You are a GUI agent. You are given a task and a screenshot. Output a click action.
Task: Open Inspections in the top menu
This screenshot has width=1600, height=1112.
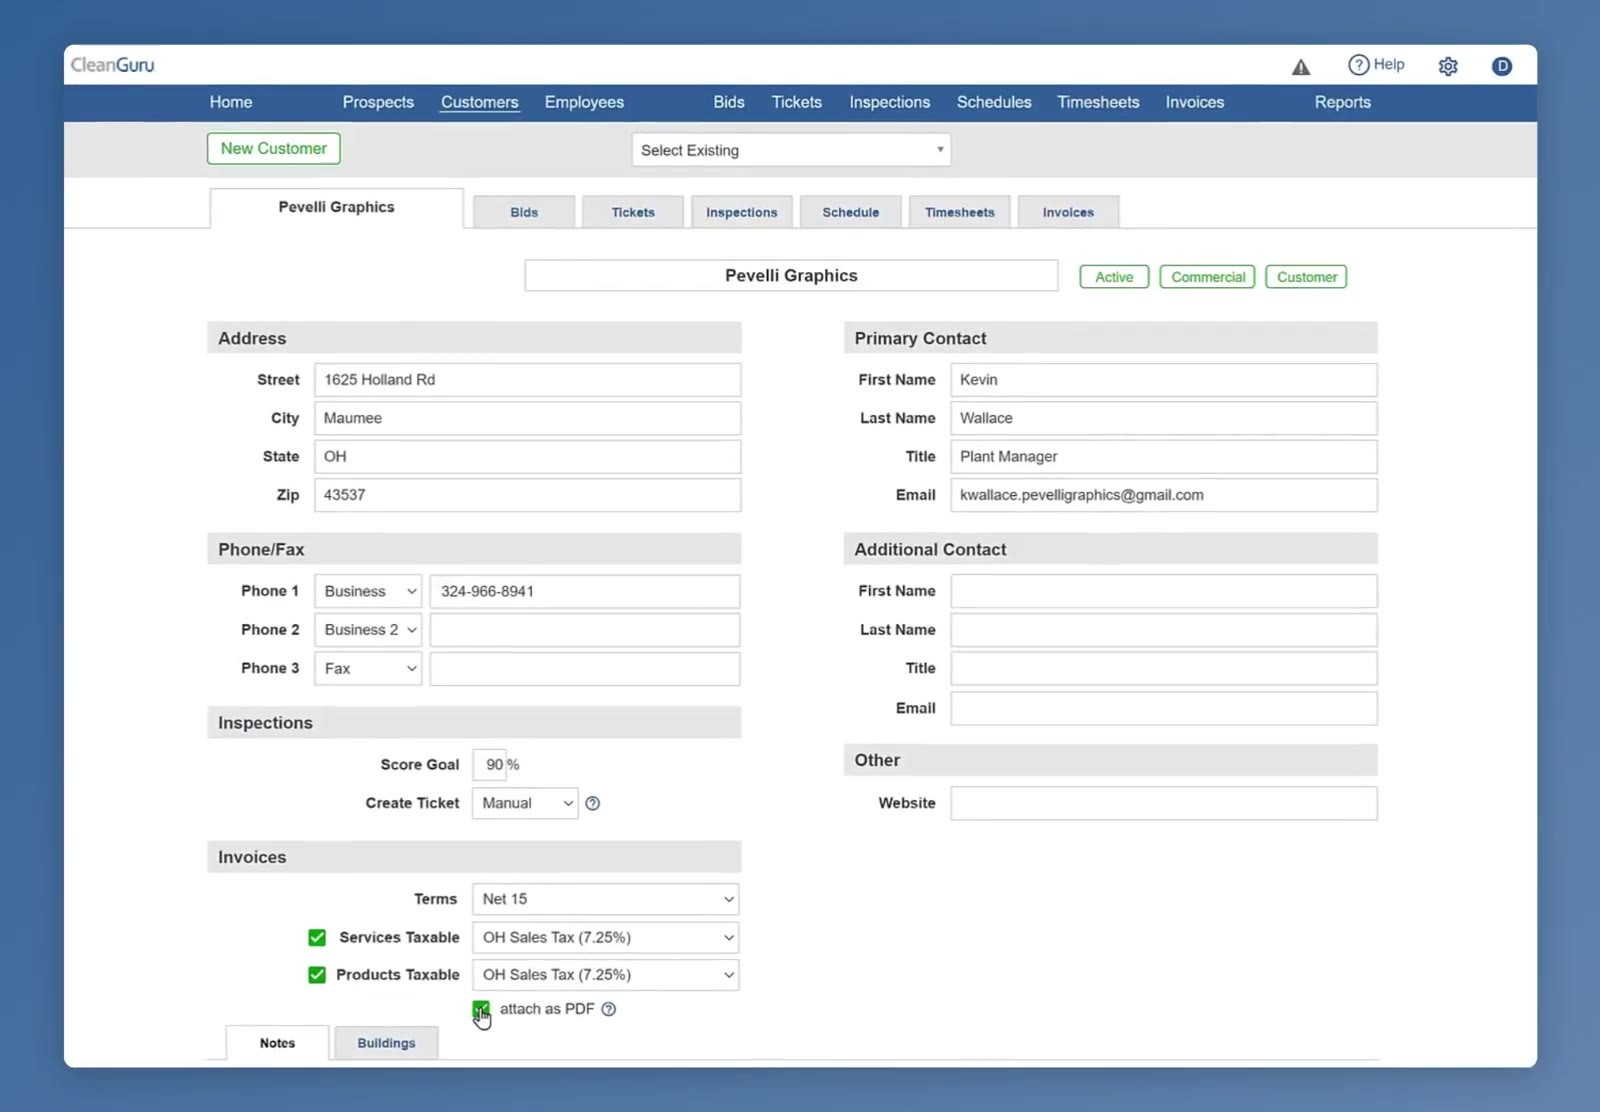coord(890,102)
